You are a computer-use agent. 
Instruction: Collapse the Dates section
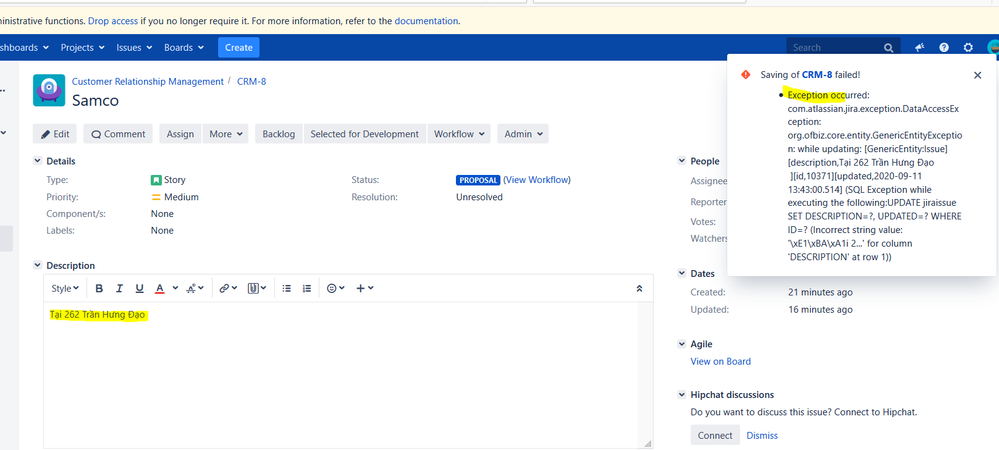coord(682,273)
